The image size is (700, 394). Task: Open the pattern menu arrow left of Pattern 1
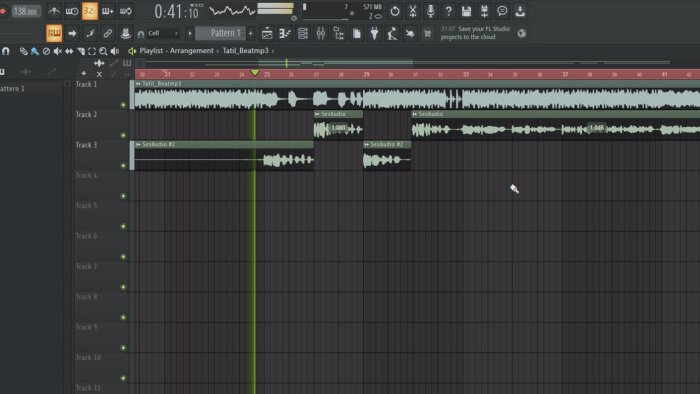[x=189, y=33]
